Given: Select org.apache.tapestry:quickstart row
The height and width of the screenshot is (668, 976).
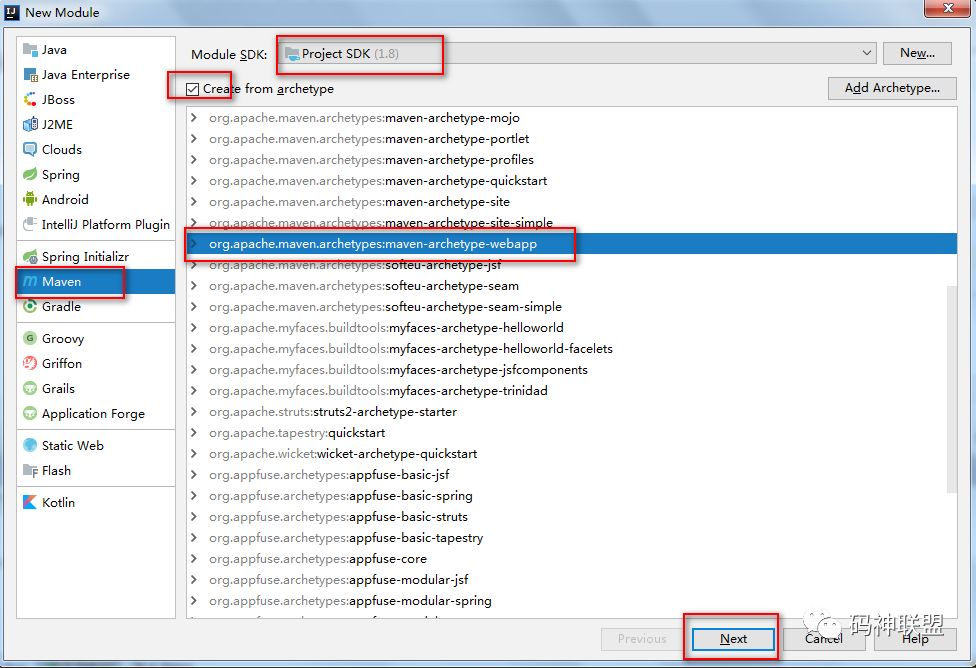Looking at the screenshot, I should click(571, 433).
